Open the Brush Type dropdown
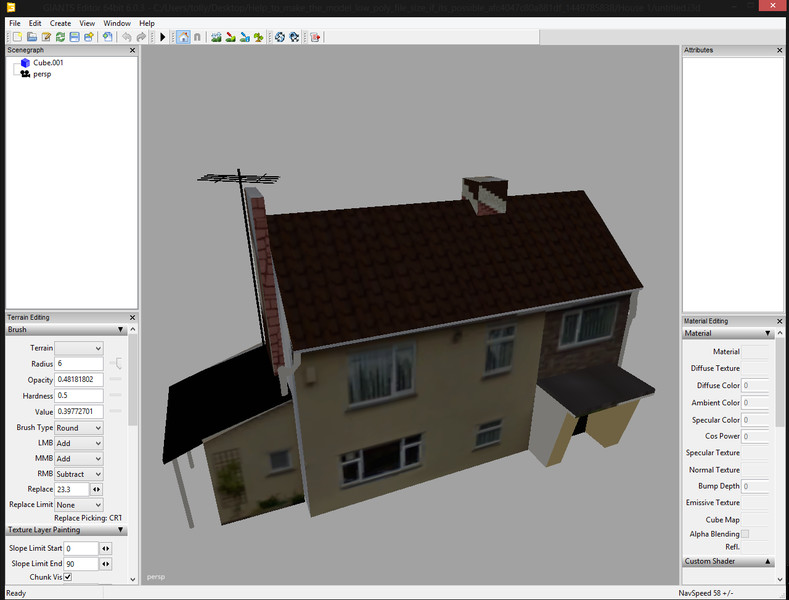Image resolution: width=789 pixels, height=600 pixels. tap(79, 428)
